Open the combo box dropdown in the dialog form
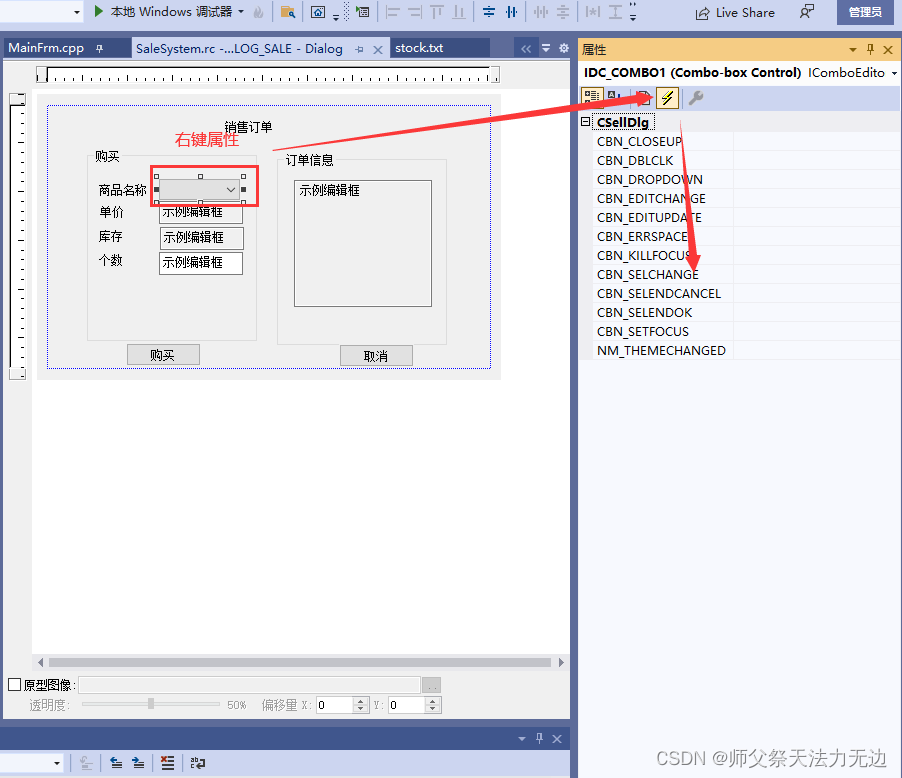Viewport: 902px width, 778px height. (x=231, y=188)
